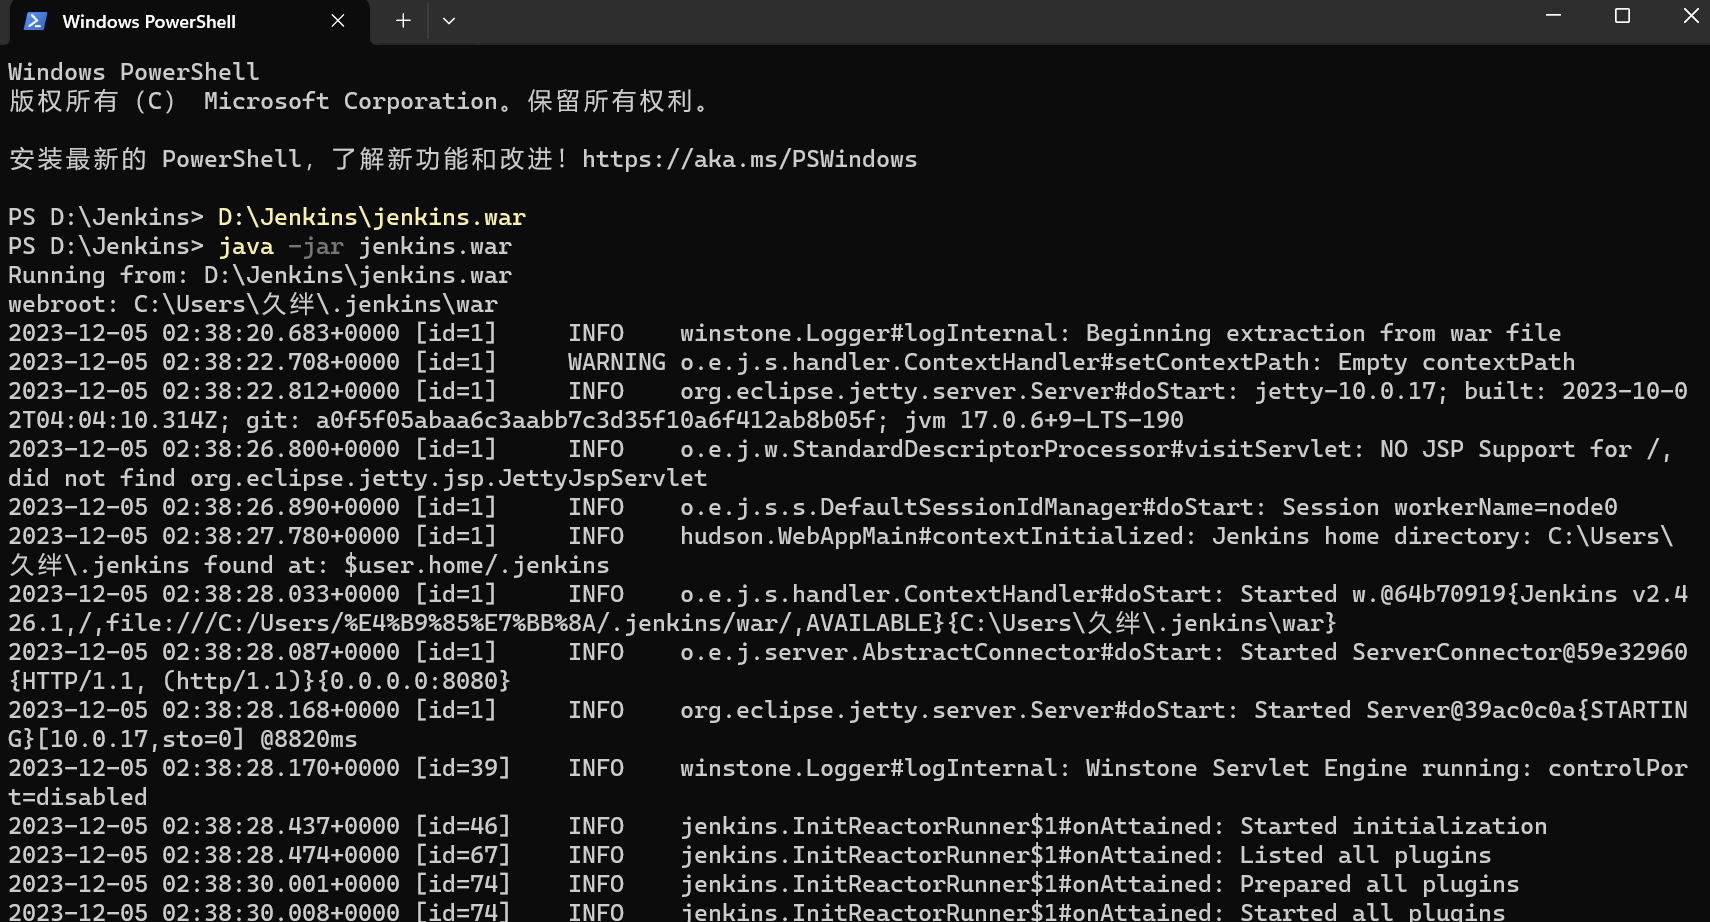This screenshot has height=922, width=1710.
Task: Expand the new-tab profile dropdown chevron
Action: click(x=449, y=21)
